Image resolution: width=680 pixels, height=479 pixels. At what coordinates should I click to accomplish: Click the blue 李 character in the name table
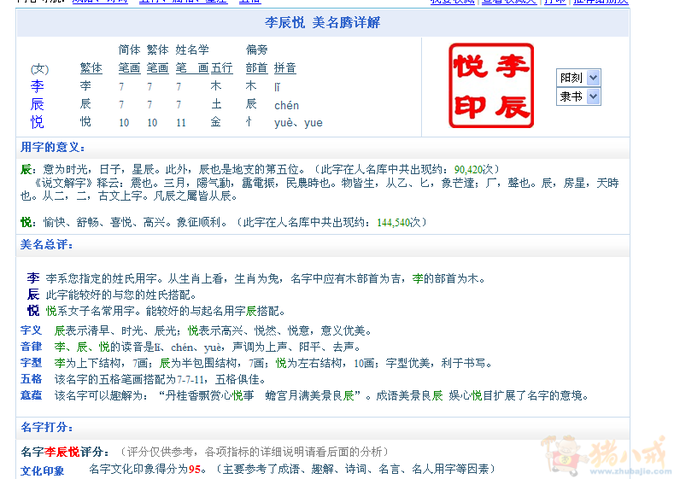(37, 86)
